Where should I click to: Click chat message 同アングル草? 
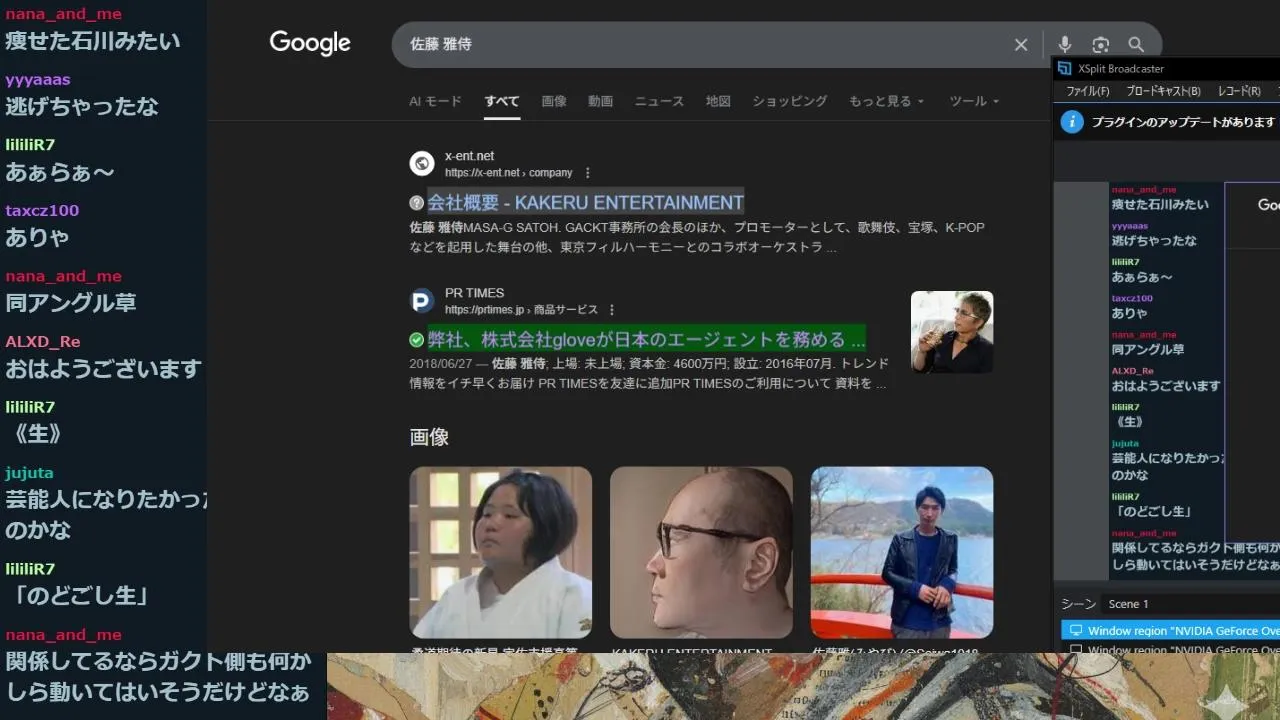point(71,302)
